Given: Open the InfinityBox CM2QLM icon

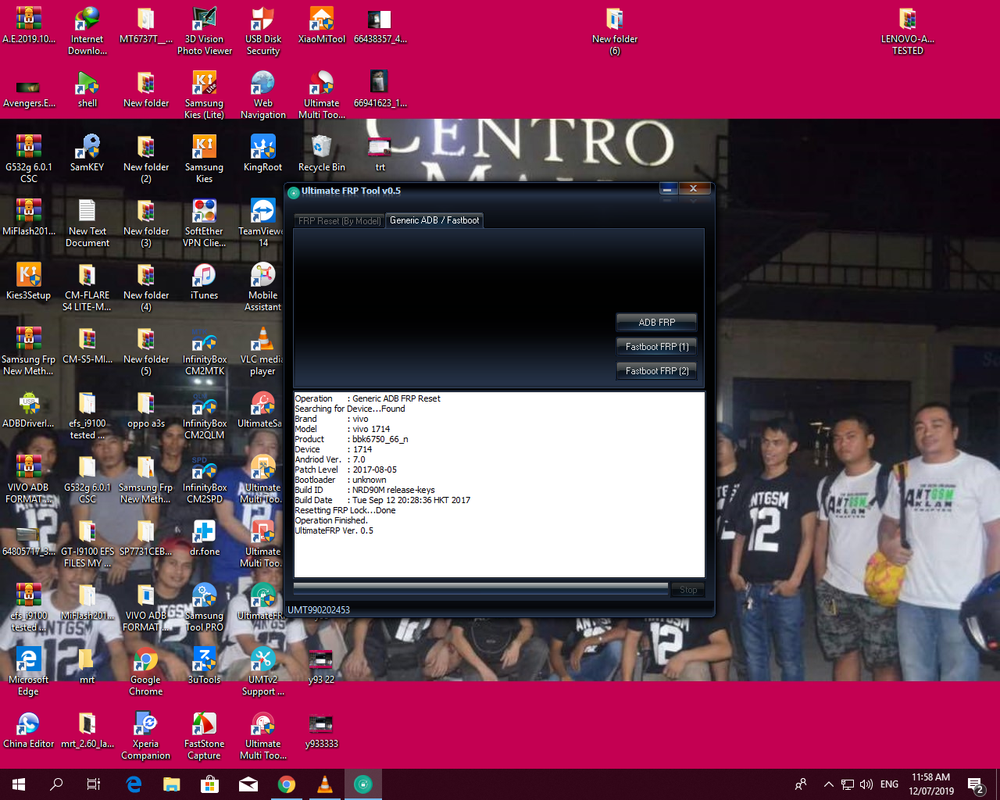Looking at the screenshot, I should point(204,415).
